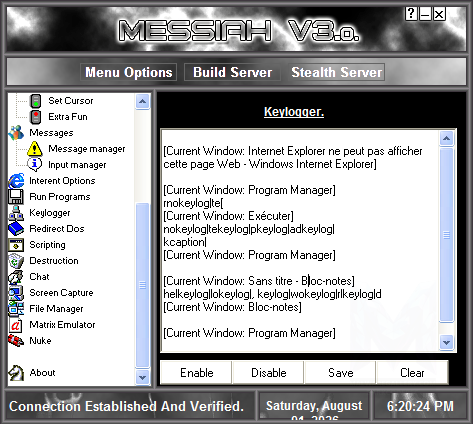Click the Disable keylogger button
Screen dimensions: 473x424
tap(268, 373)
